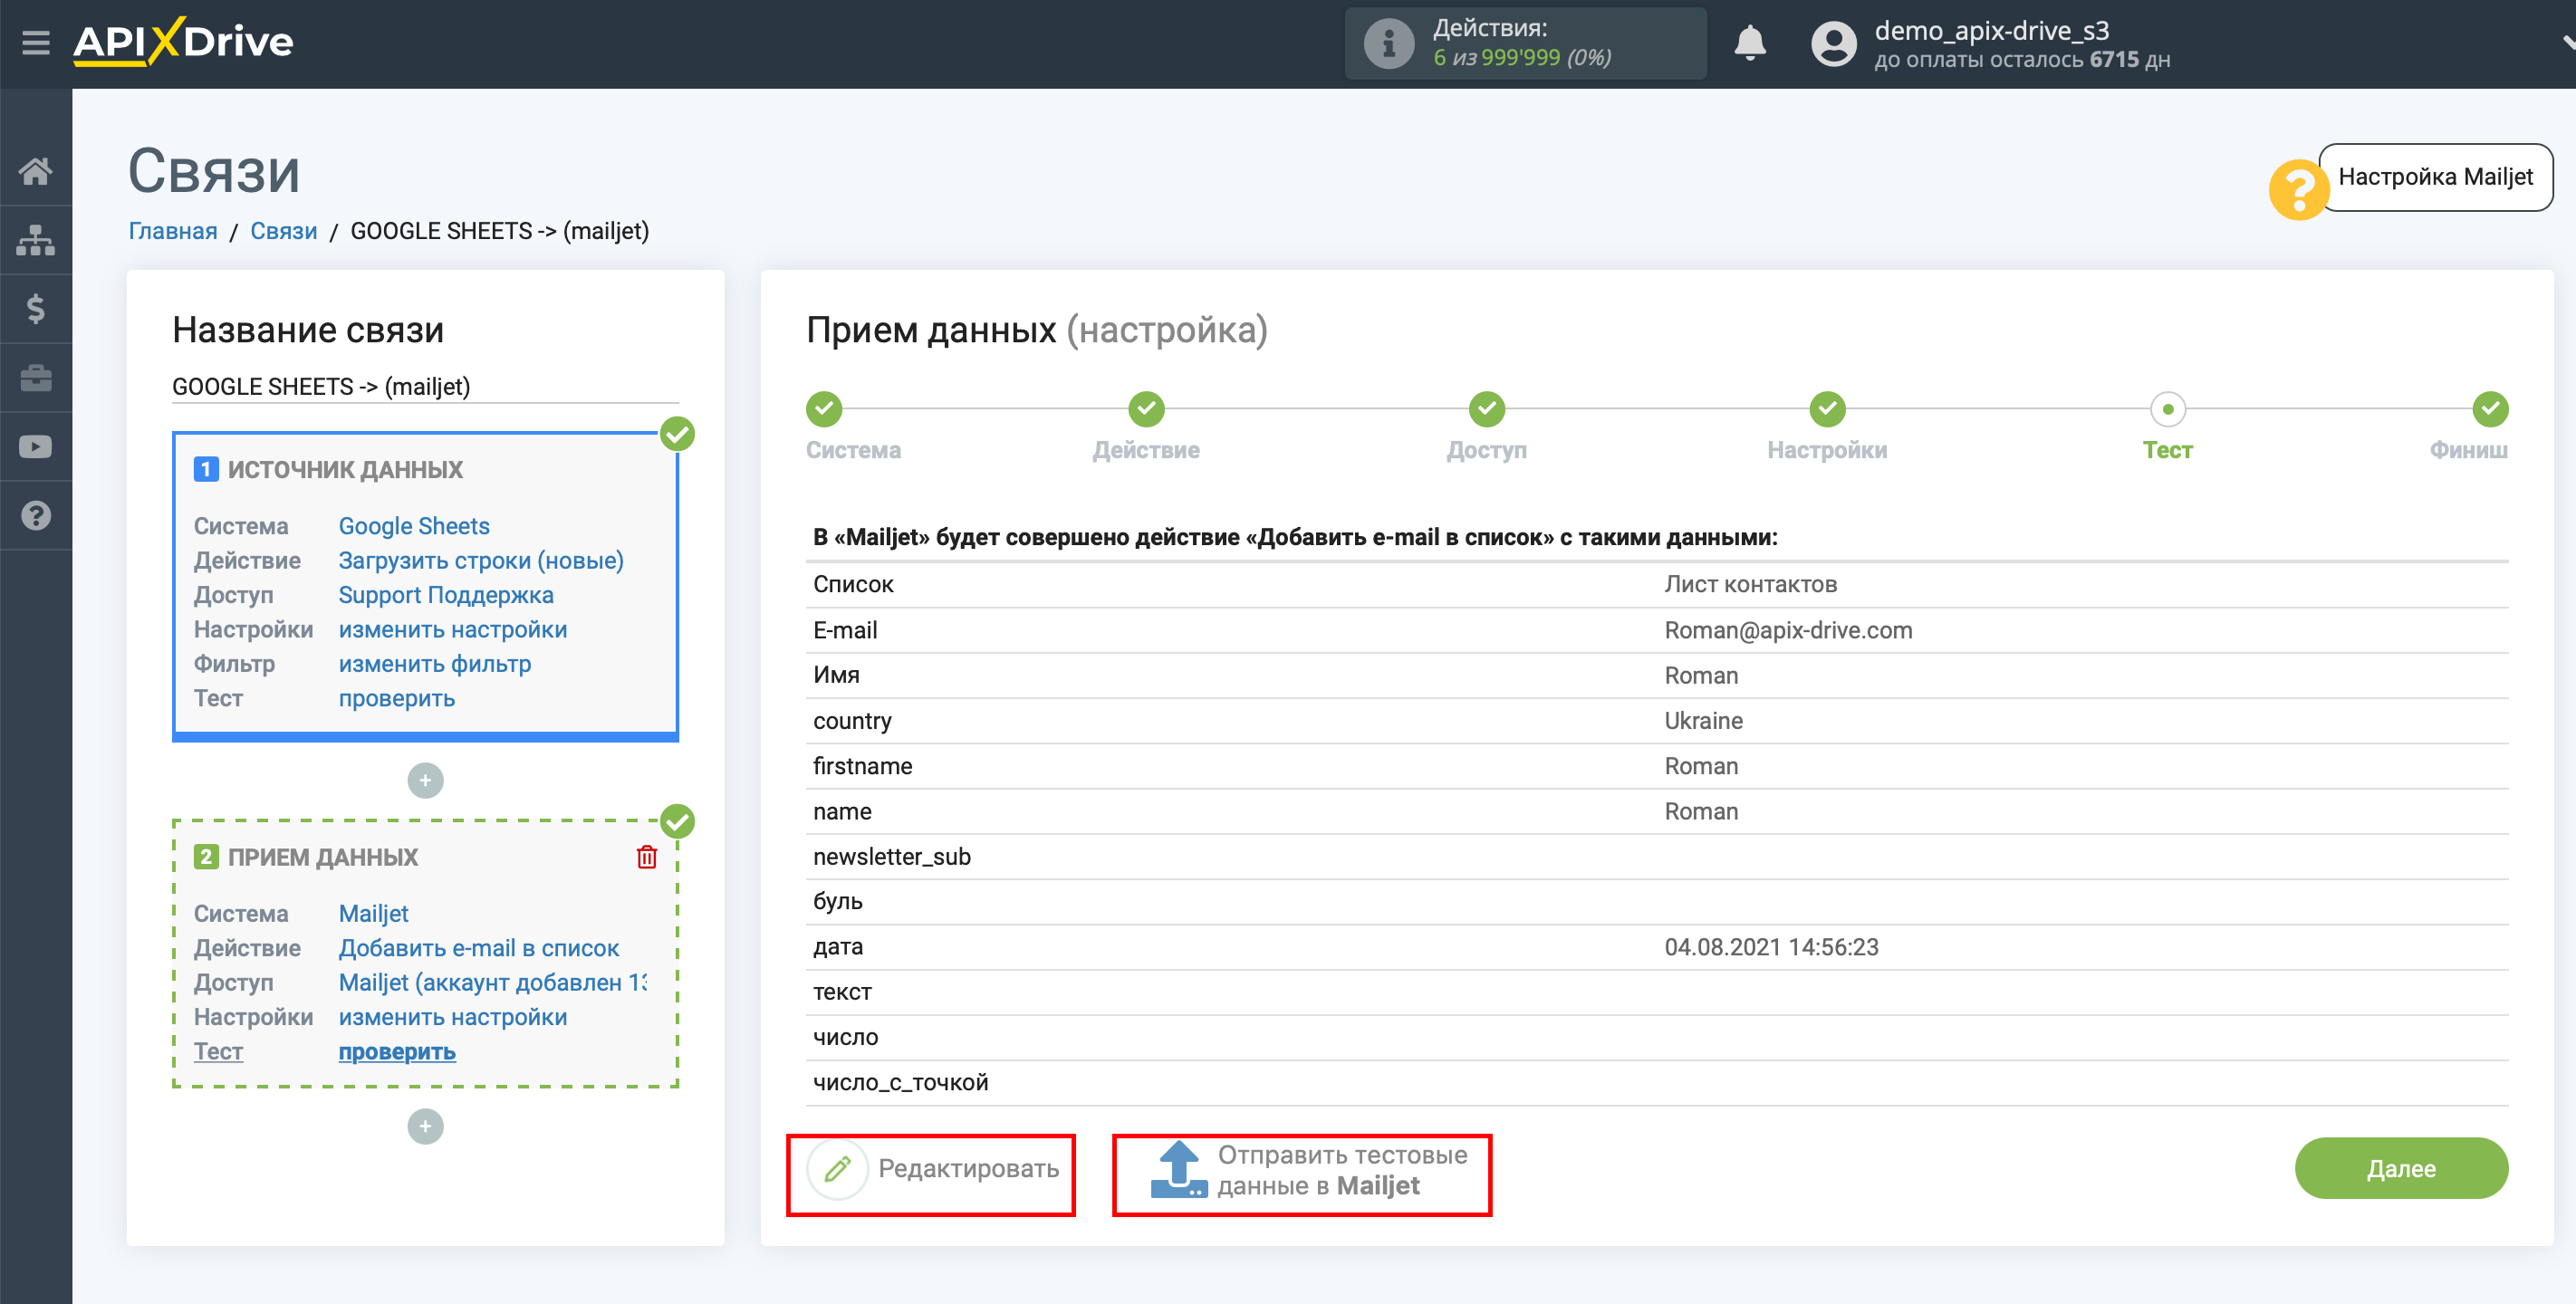Open the video tutorials sidebar icon
Viewport: 2576px width, 1304px height.
tap(36, 447)
